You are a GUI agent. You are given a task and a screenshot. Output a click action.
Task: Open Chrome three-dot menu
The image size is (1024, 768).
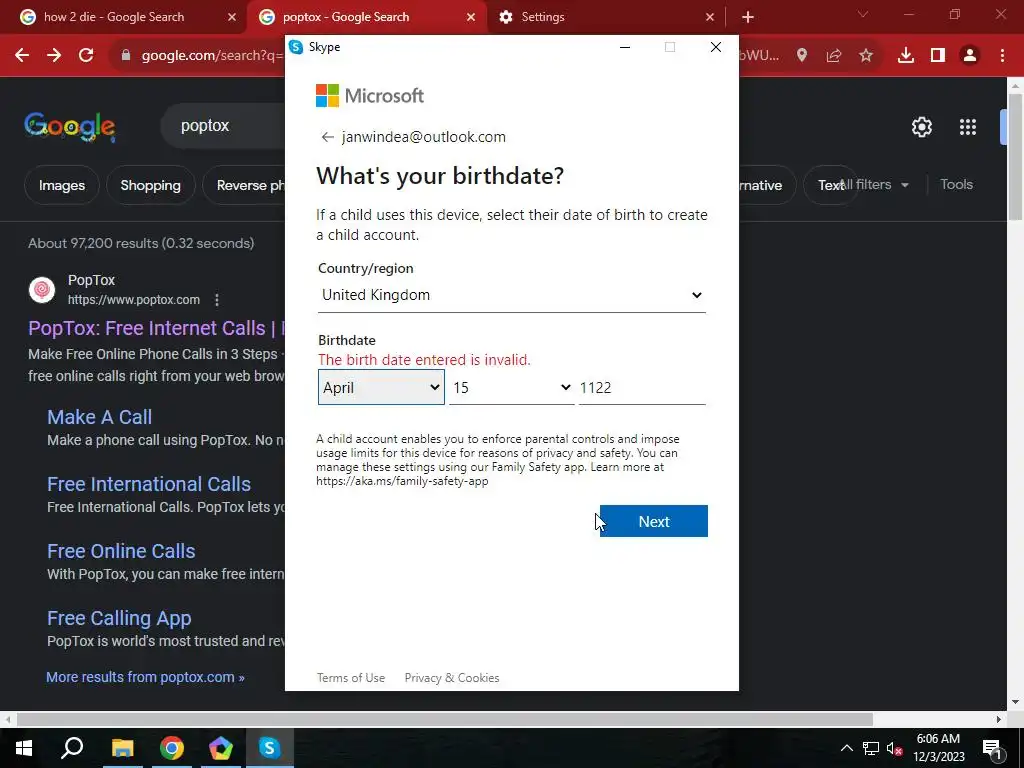point(1002,56)
